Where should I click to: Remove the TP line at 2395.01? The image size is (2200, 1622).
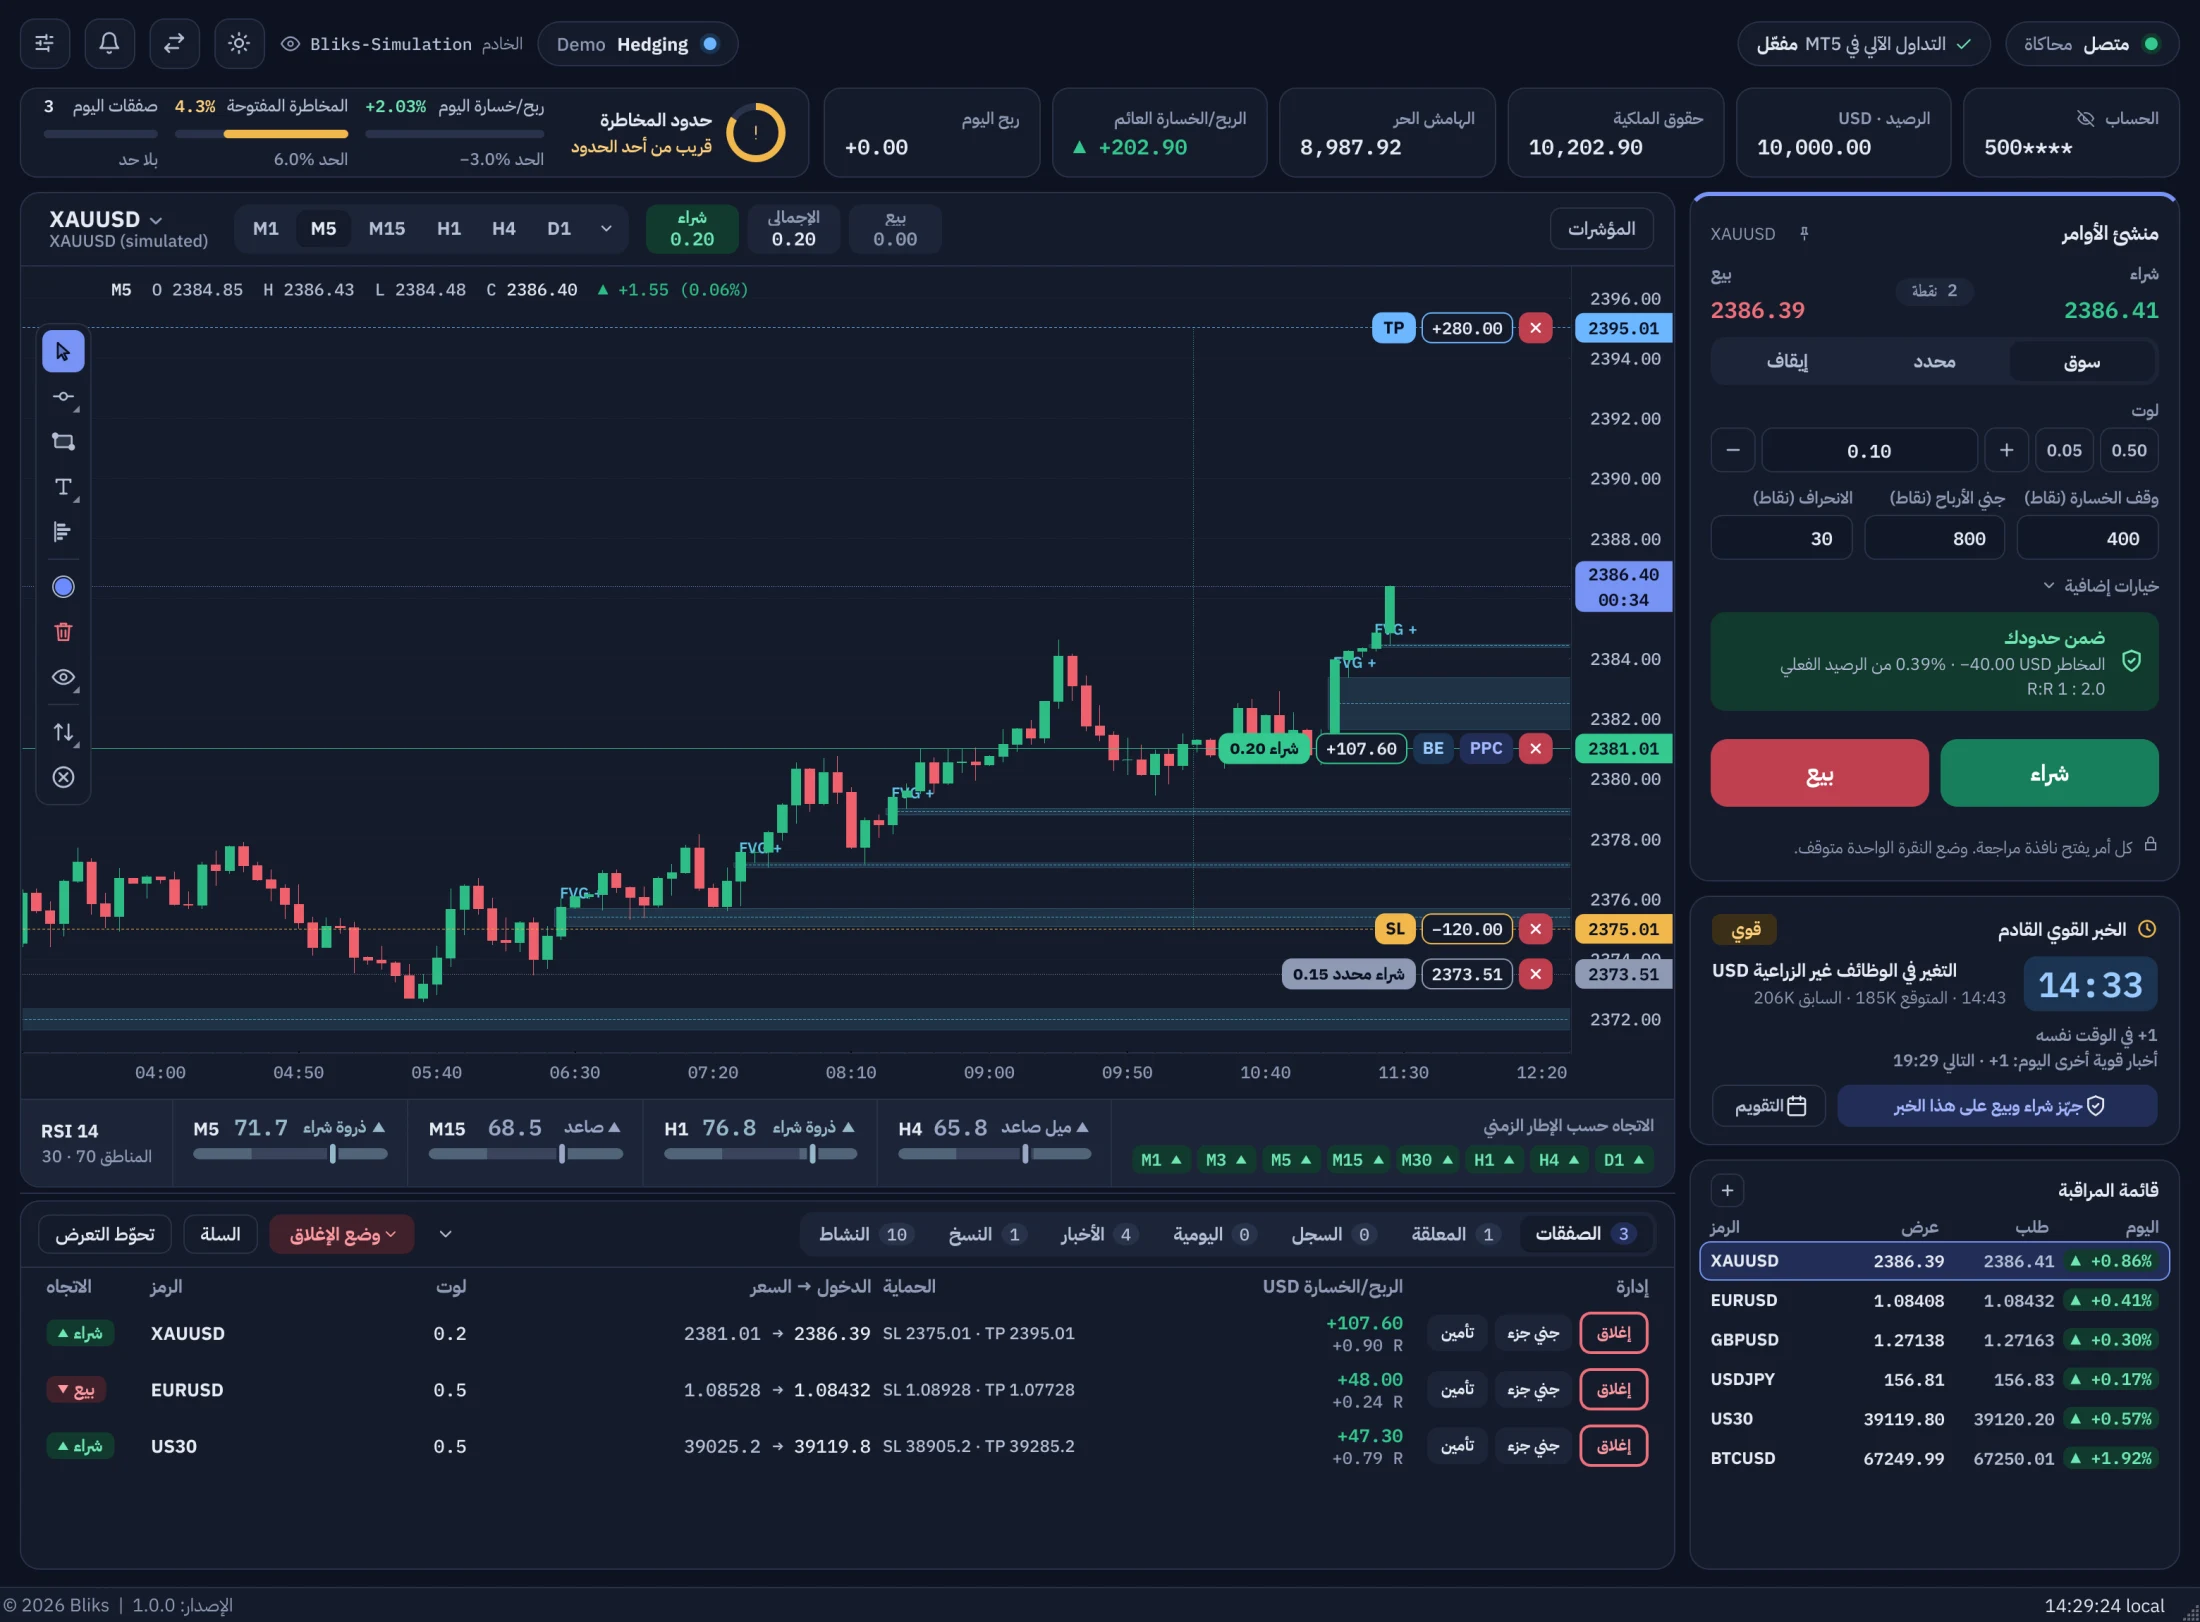pyautogui.click(x=1535, y=328)
